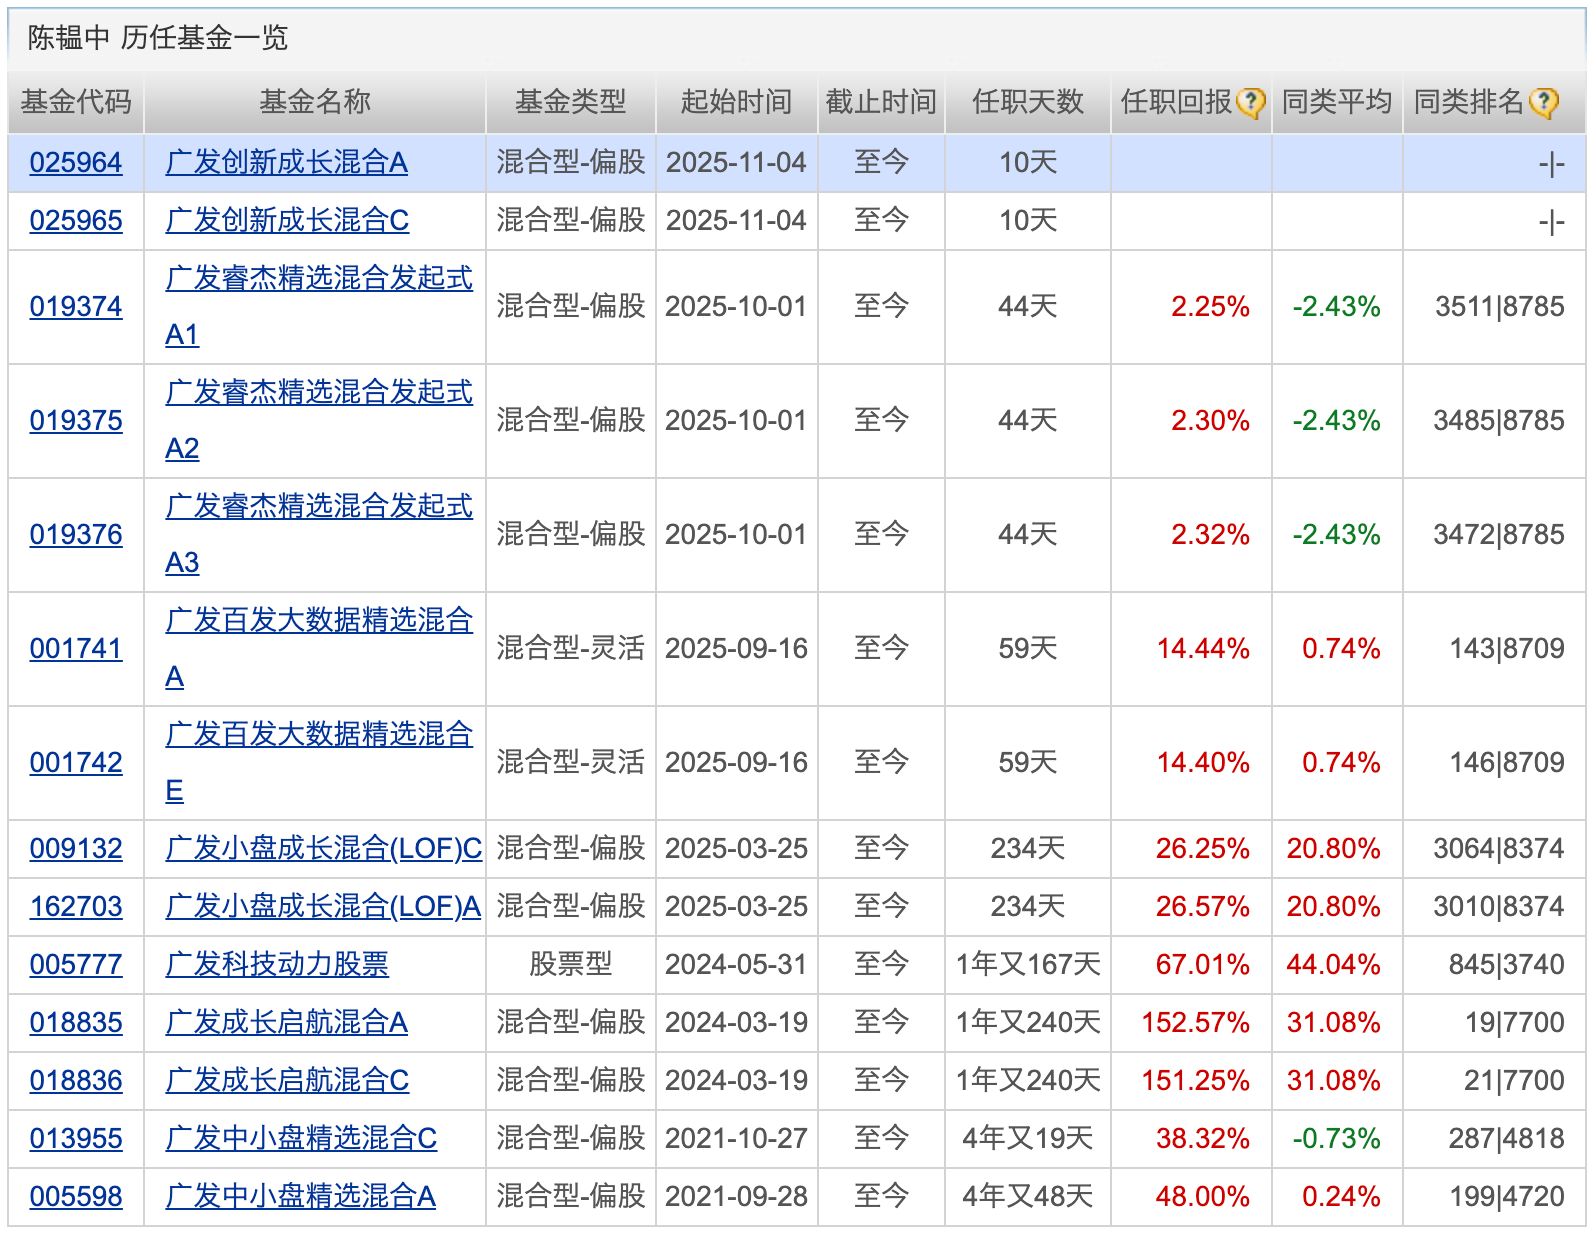Open 广发创新成长混合C fund page

(x=287, y=221)
